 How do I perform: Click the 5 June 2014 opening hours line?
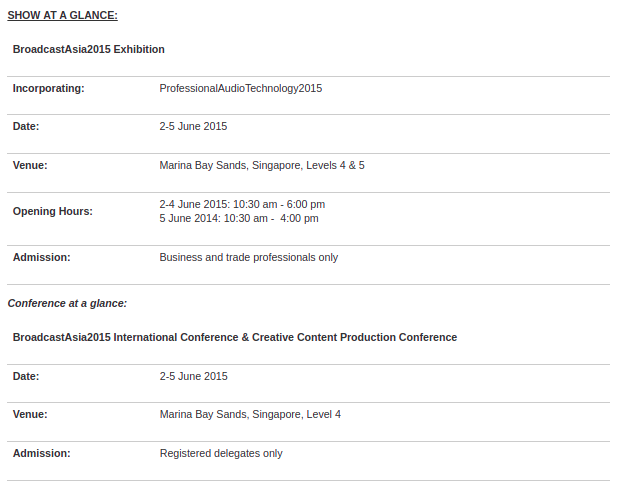[239, 218]
